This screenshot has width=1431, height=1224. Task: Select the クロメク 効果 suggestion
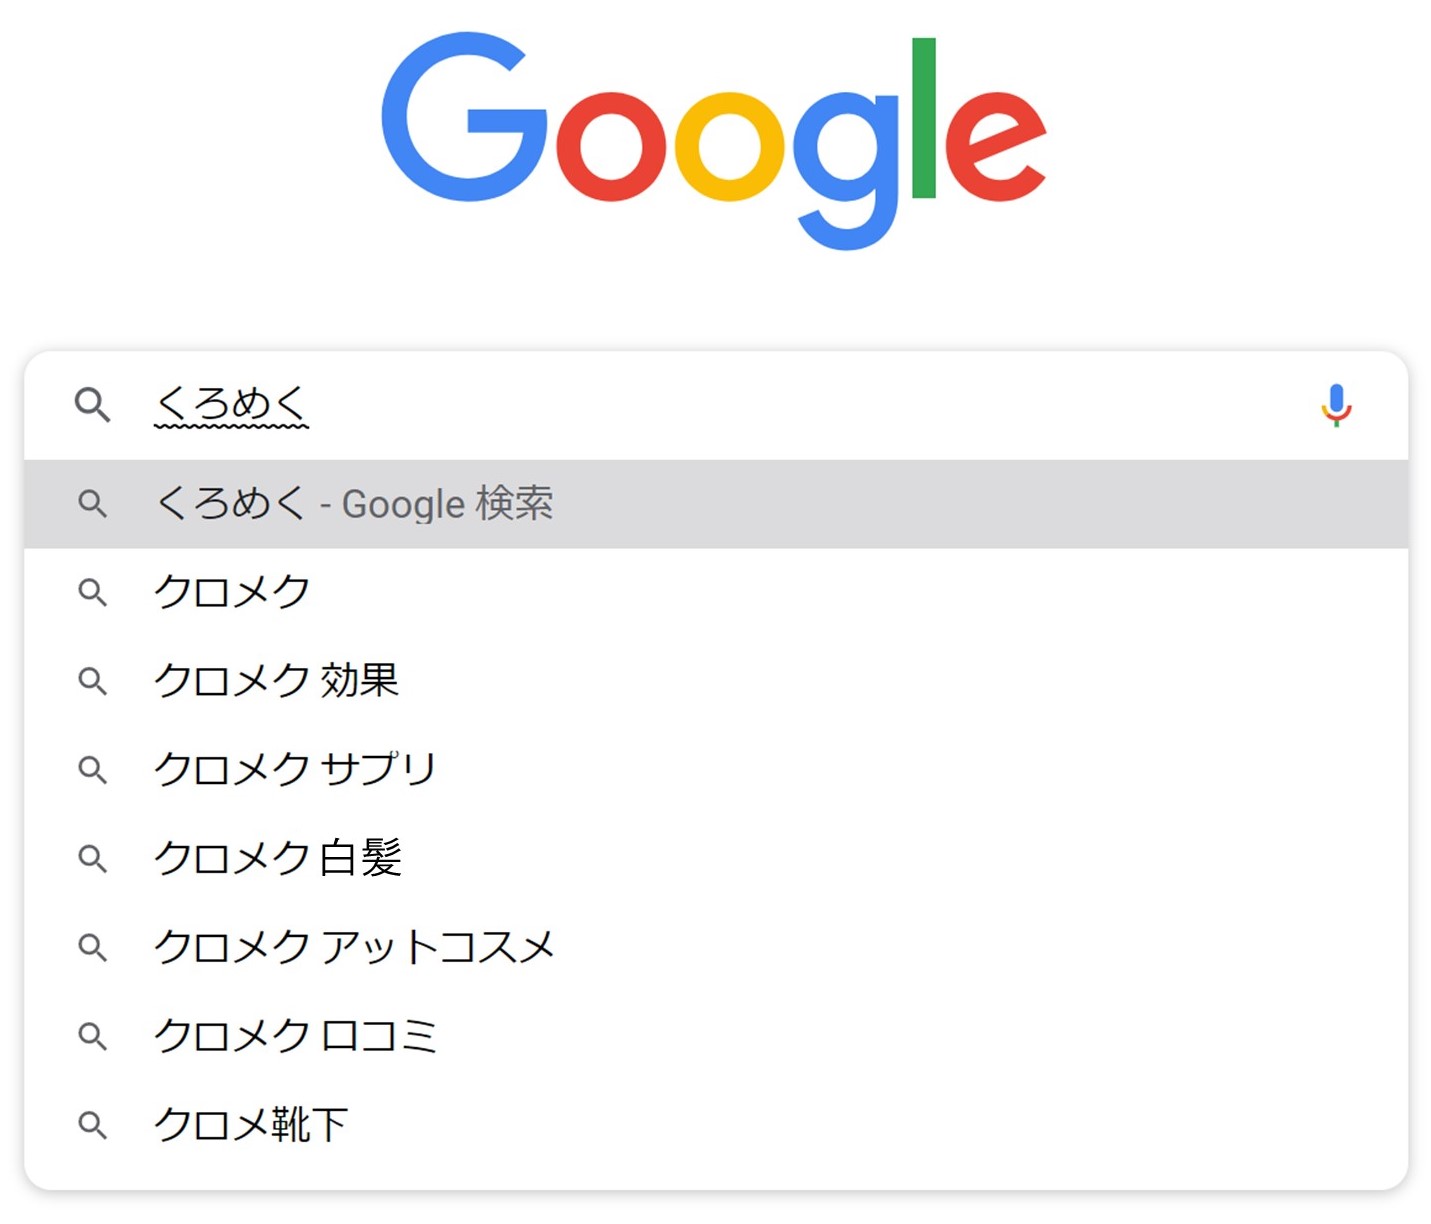click(x=716, y=681)
